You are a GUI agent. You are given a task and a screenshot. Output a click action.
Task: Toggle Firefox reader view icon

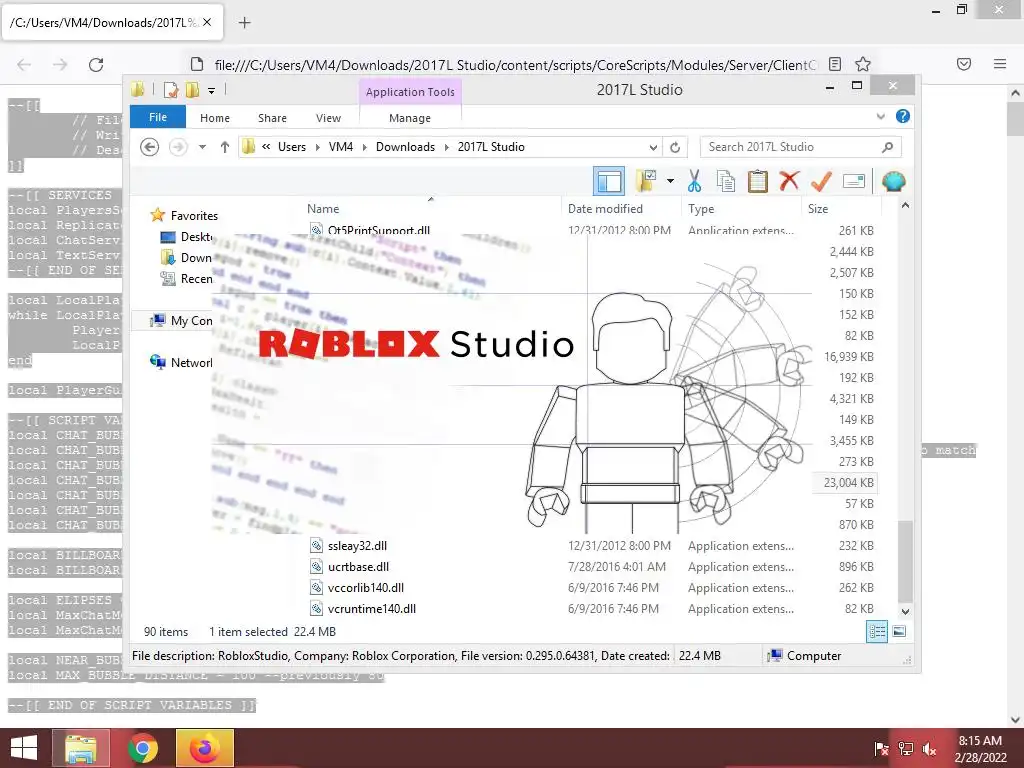coord(835,64)
